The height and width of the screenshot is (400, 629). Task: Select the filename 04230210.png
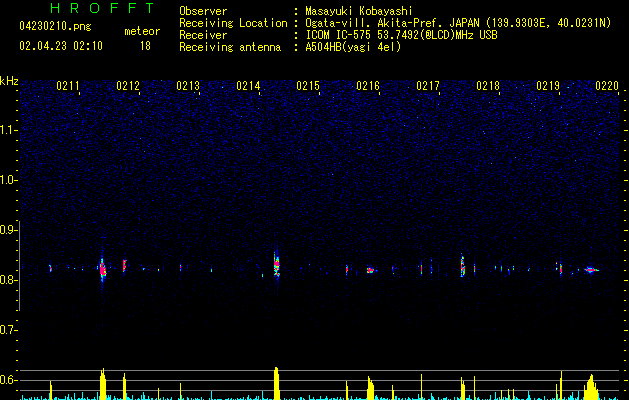[55, 27]
